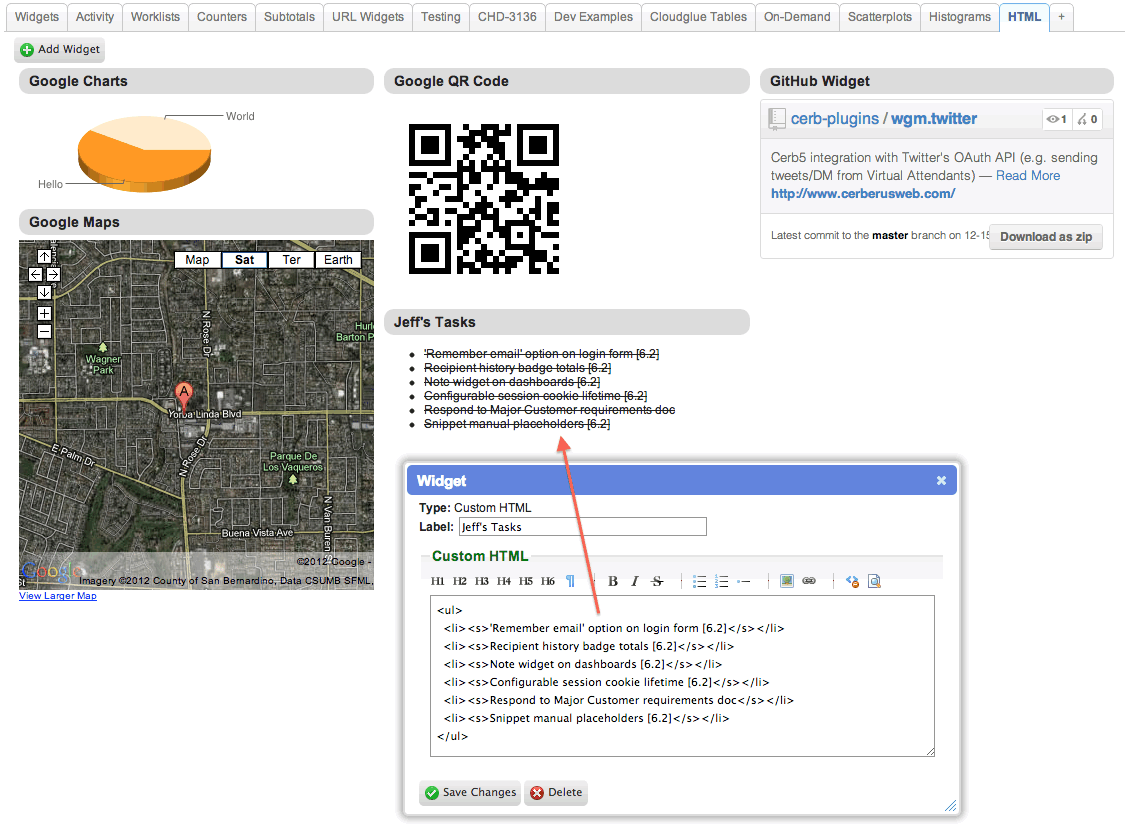The height and width of the screenshot is (835, 1125).
Task: Open the View Larger Map link
Action: tap(58, 596)
